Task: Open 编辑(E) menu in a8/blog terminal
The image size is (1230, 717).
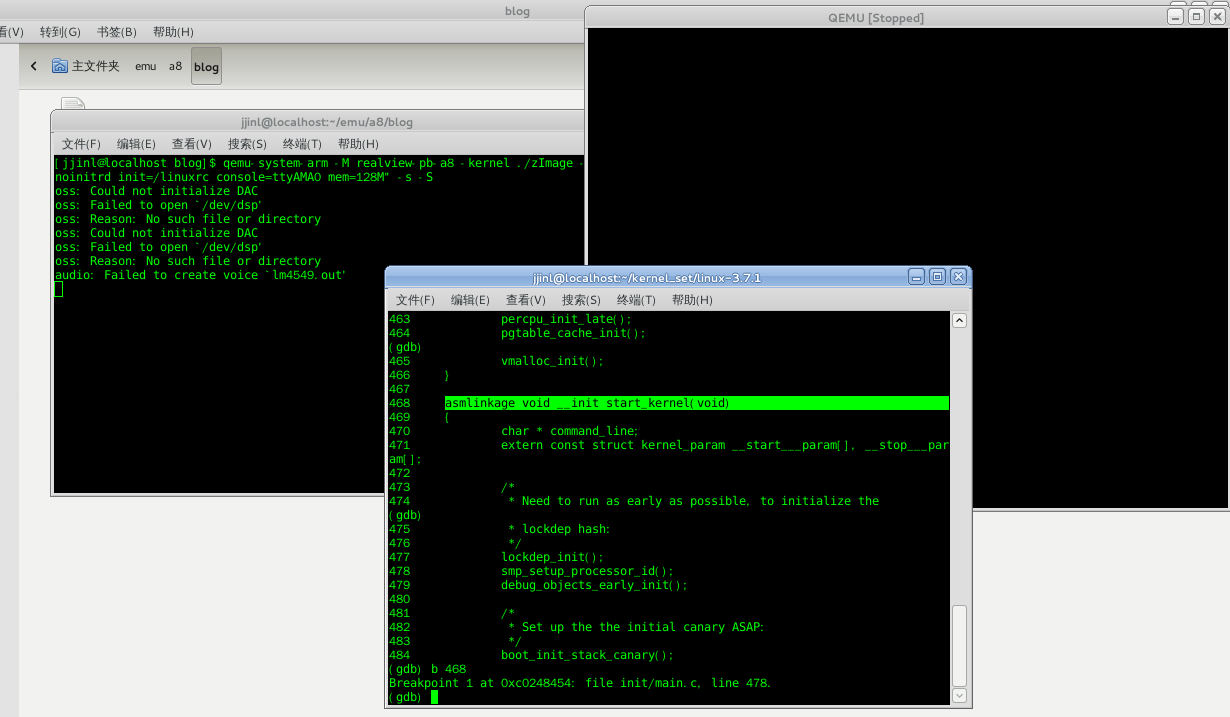Action: pos(136,144)
